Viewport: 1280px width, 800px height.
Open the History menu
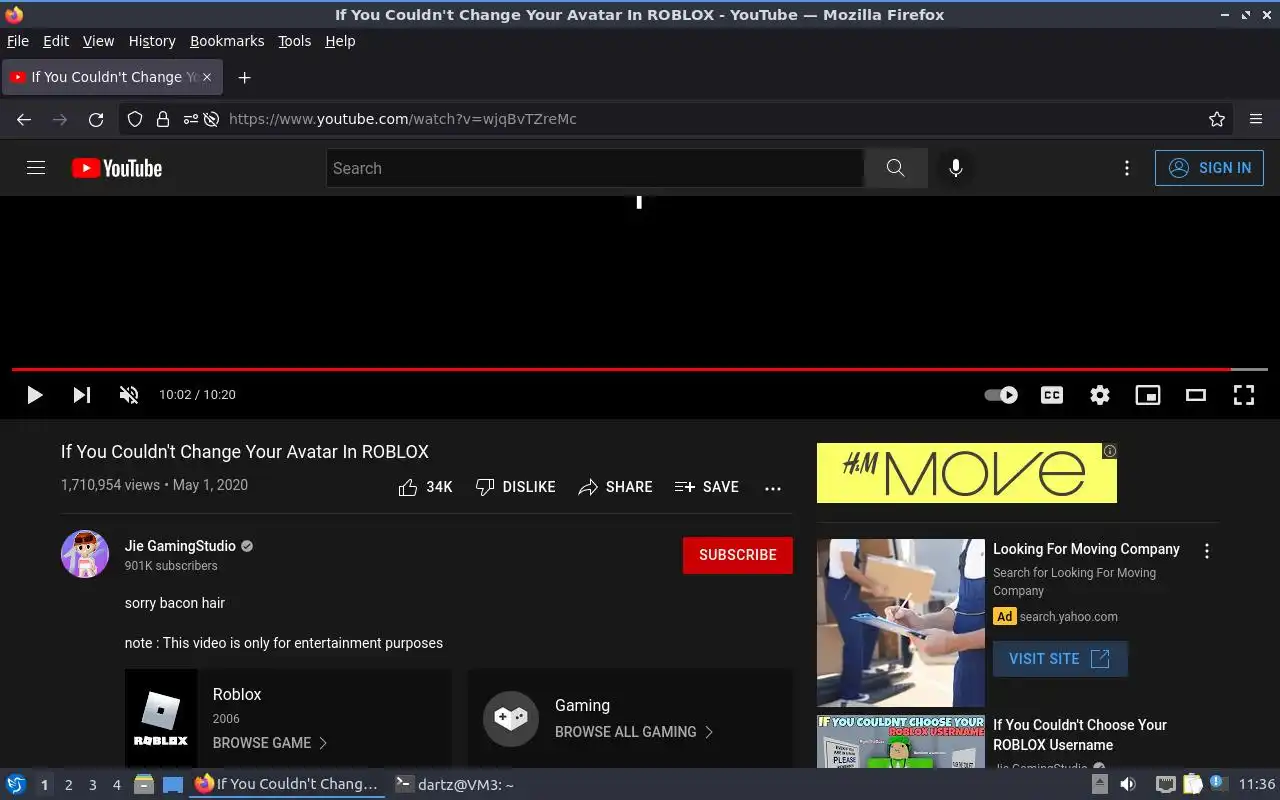click(152, 41)
